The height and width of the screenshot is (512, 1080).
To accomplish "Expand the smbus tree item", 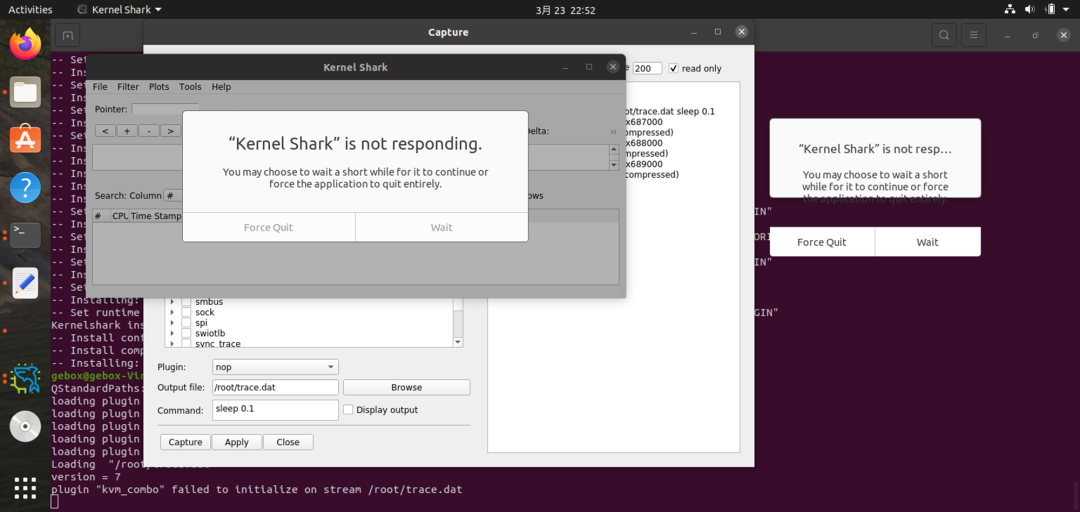I will 172,302.
